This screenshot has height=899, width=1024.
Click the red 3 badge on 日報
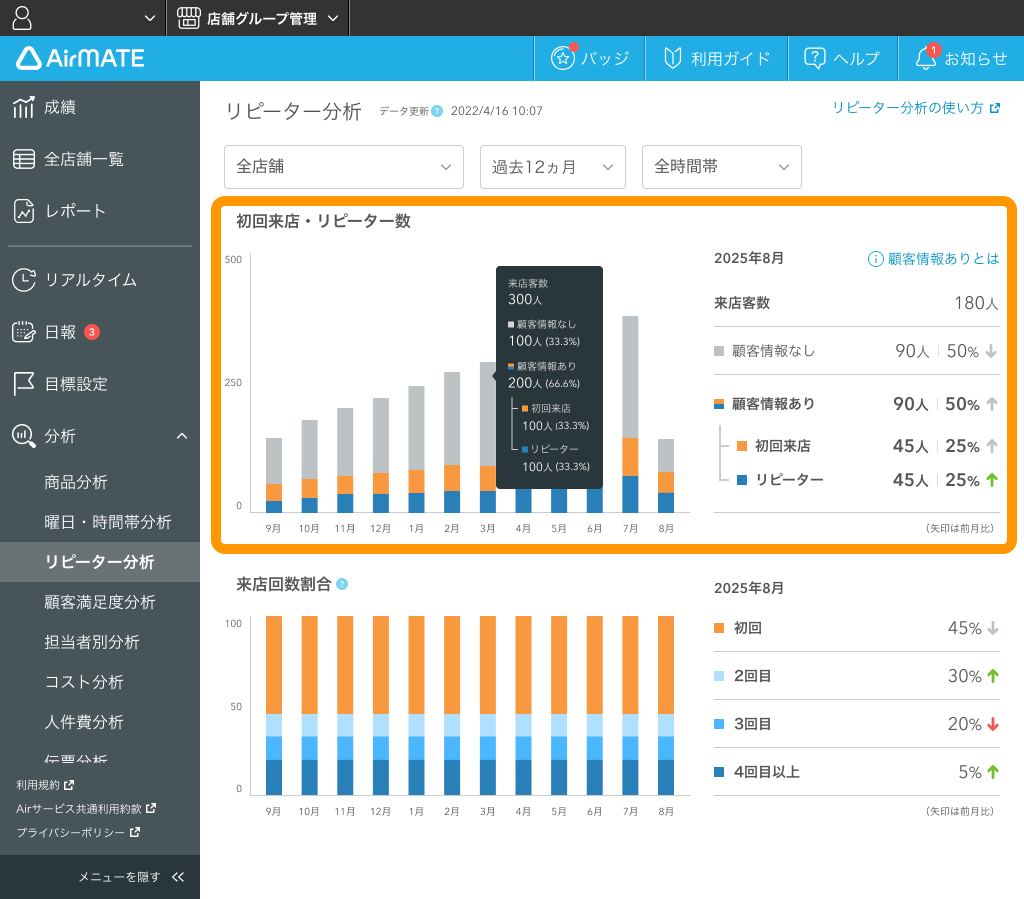[92, 332]
